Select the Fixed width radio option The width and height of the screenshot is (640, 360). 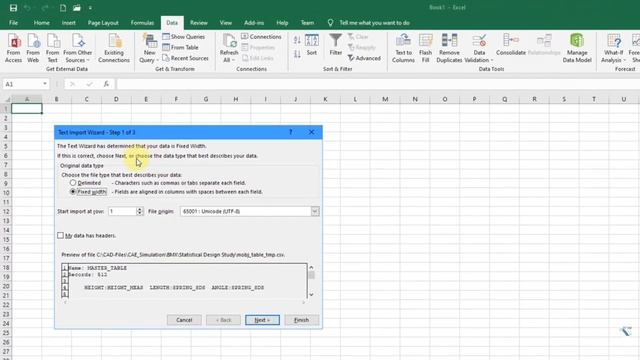[73, 192]
